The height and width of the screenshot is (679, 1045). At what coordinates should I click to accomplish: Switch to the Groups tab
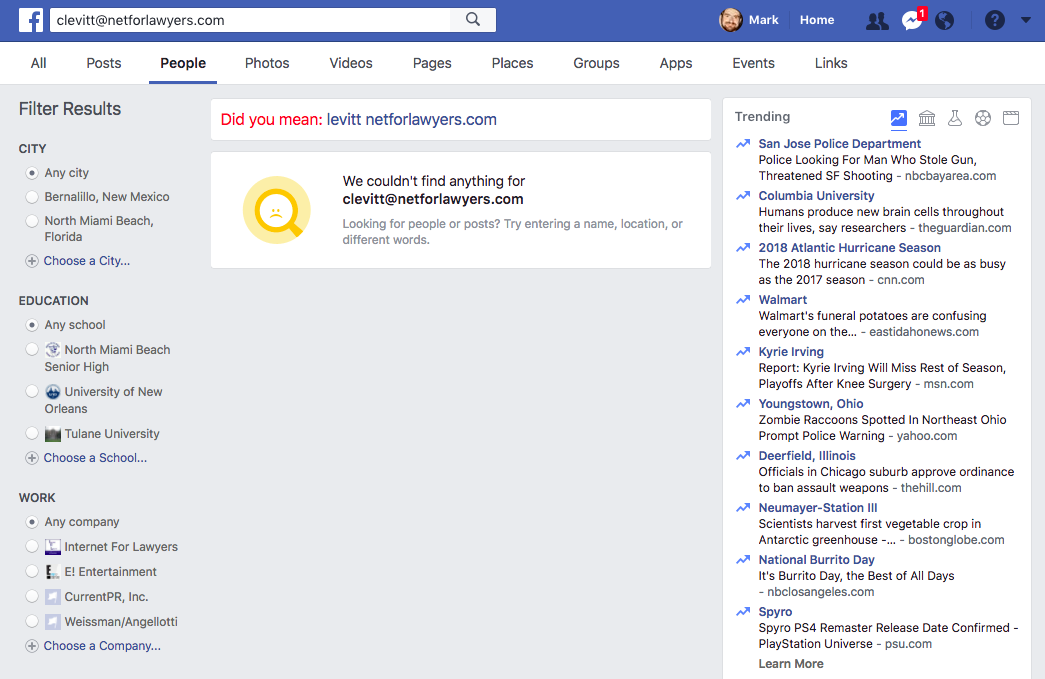[x=596, y=63]
